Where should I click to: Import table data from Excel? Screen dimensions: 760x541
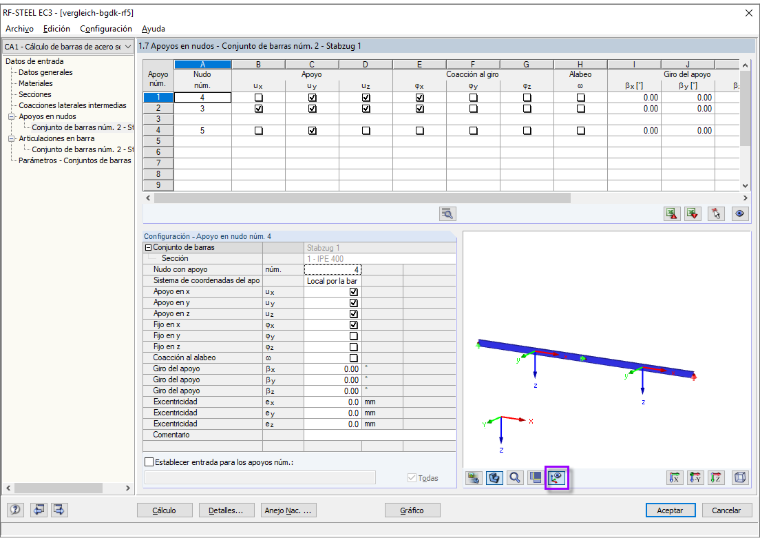point(693,214)
